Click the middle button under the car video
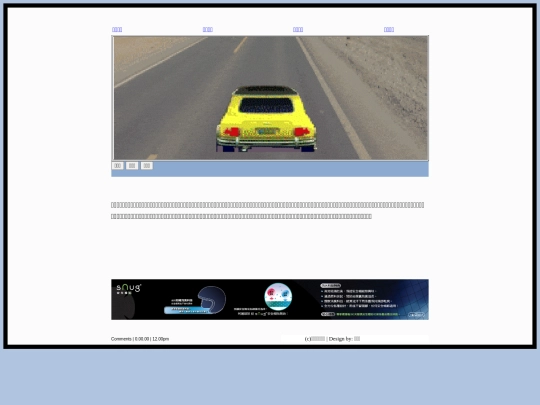The width and height of the screenshot is (540, 405). tap(132, 166)
